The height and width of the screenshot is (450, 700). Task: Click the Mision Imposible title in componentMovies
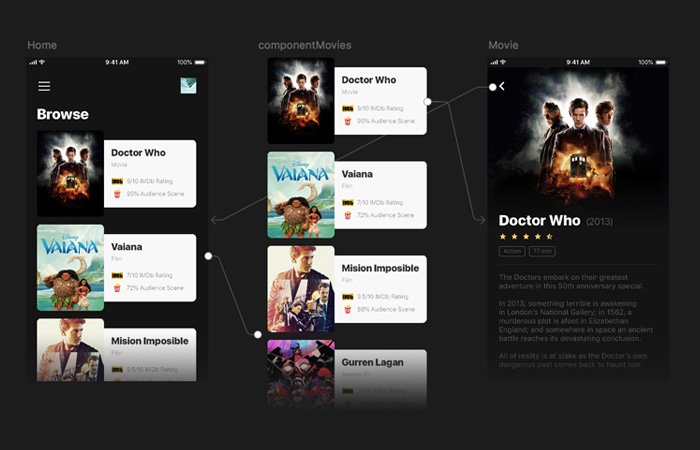pyautogui.click(x=380, y=268)
